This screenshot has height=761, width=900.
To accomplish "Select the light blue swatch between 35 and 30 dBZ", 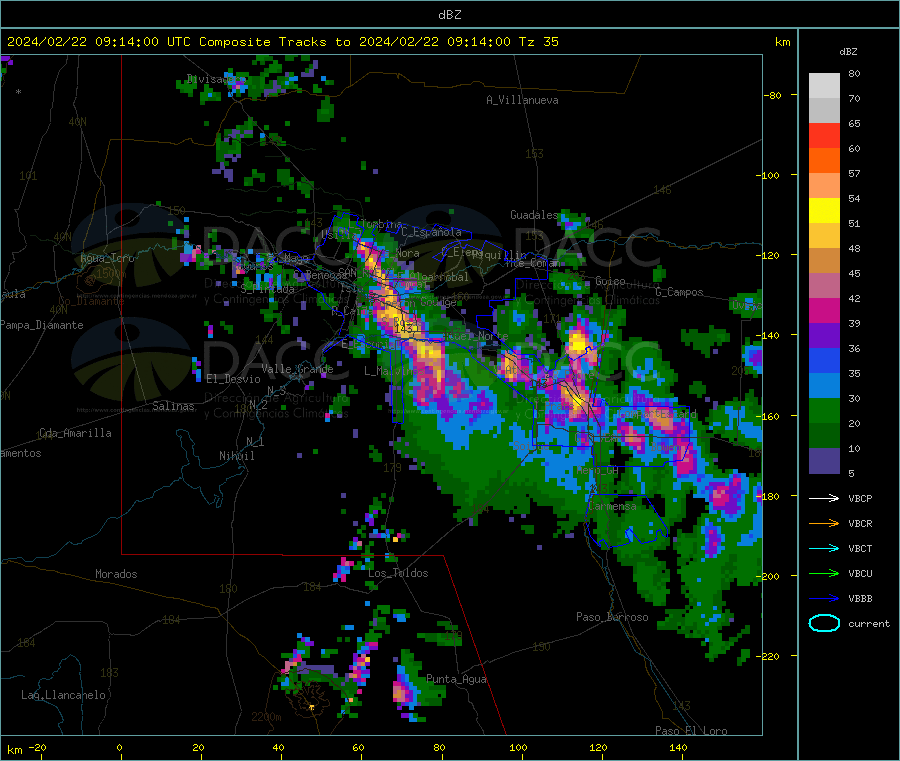I will (824, 386).
